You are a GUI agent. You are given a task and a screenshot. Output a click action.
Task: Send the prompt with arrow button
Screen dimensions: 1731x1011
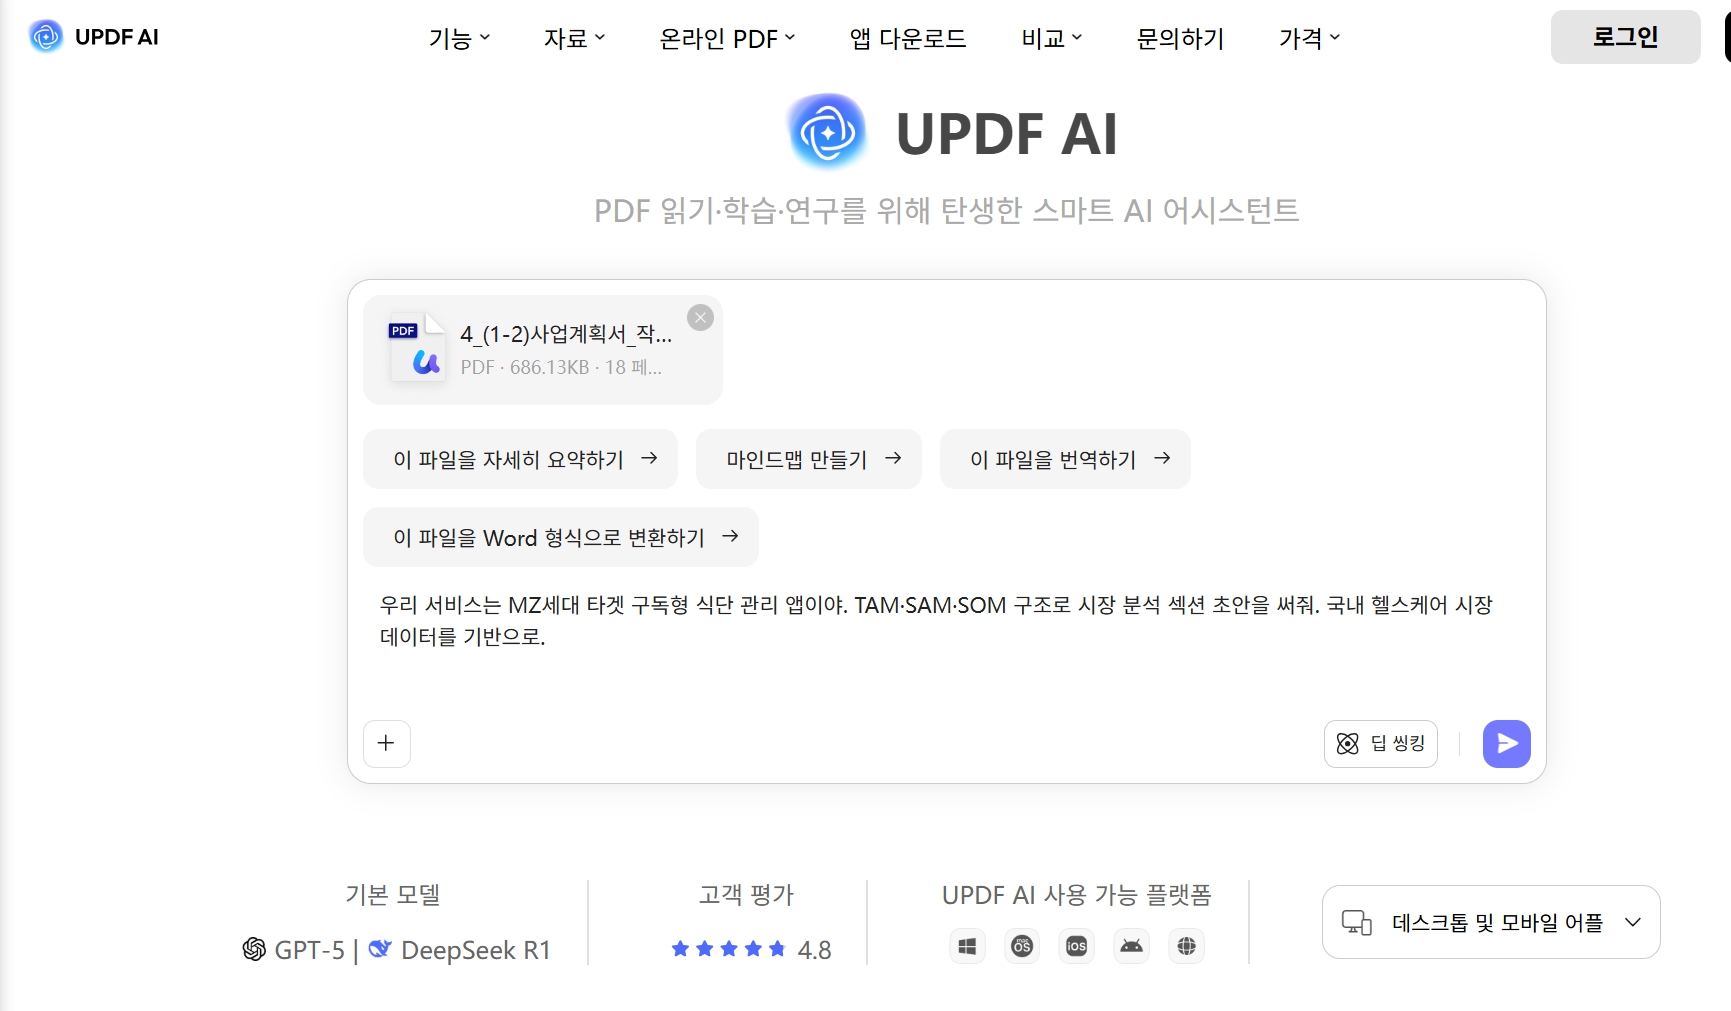[1506, 743]
